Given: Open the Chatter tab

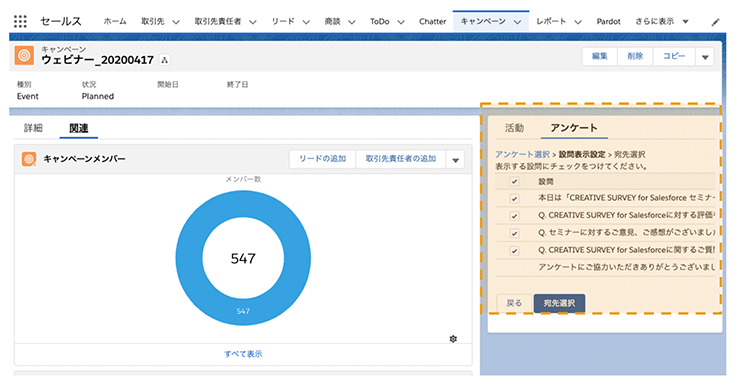Looking at the screenshot, I should (432, 21).
